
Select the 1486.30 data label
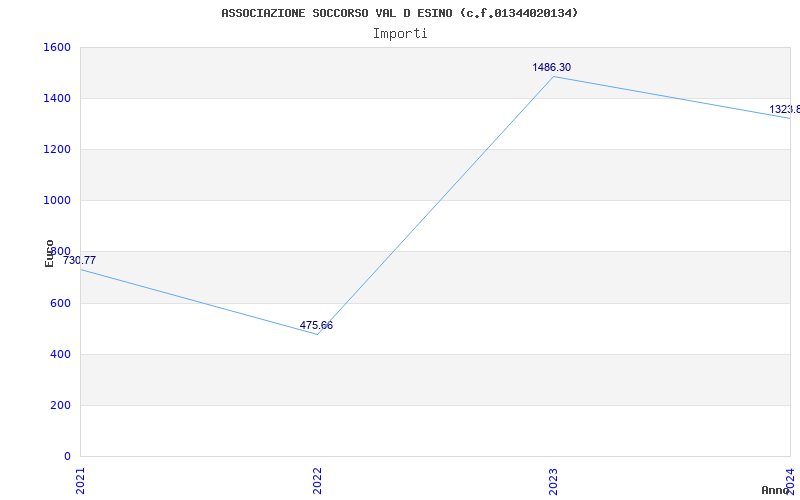552,67
